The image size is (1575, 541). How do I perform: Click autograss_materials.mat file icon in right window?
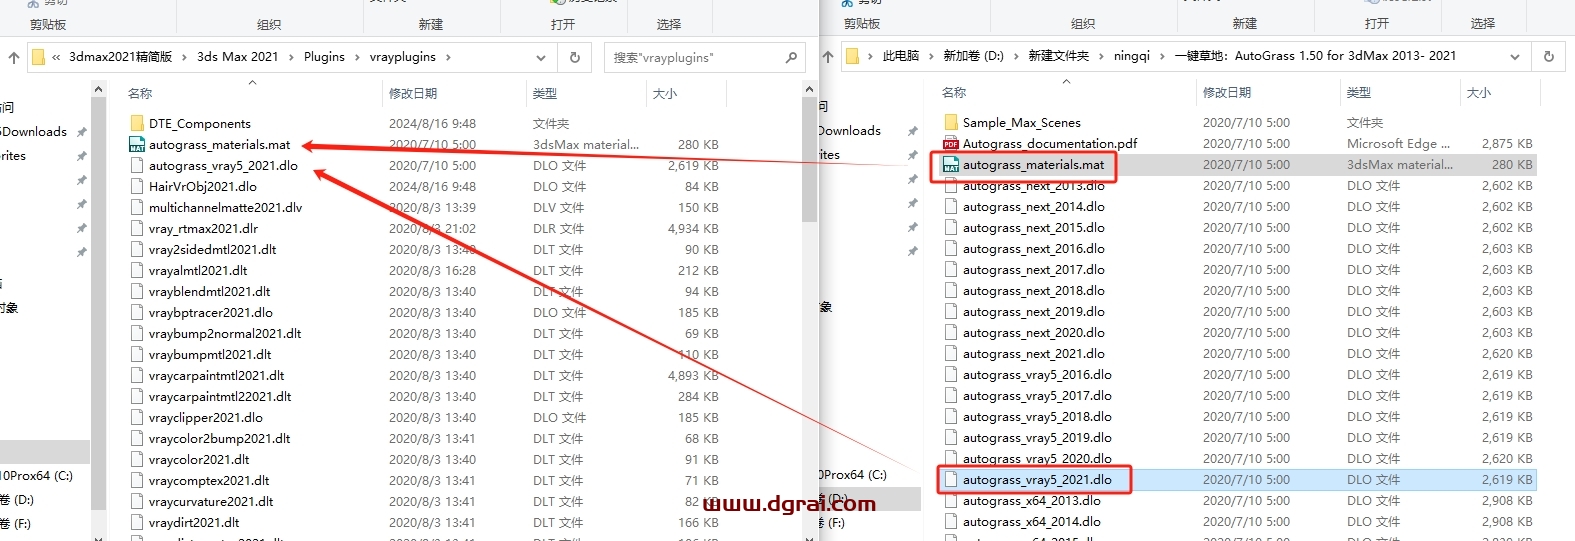pyautogui.click(x=951, y=164)
